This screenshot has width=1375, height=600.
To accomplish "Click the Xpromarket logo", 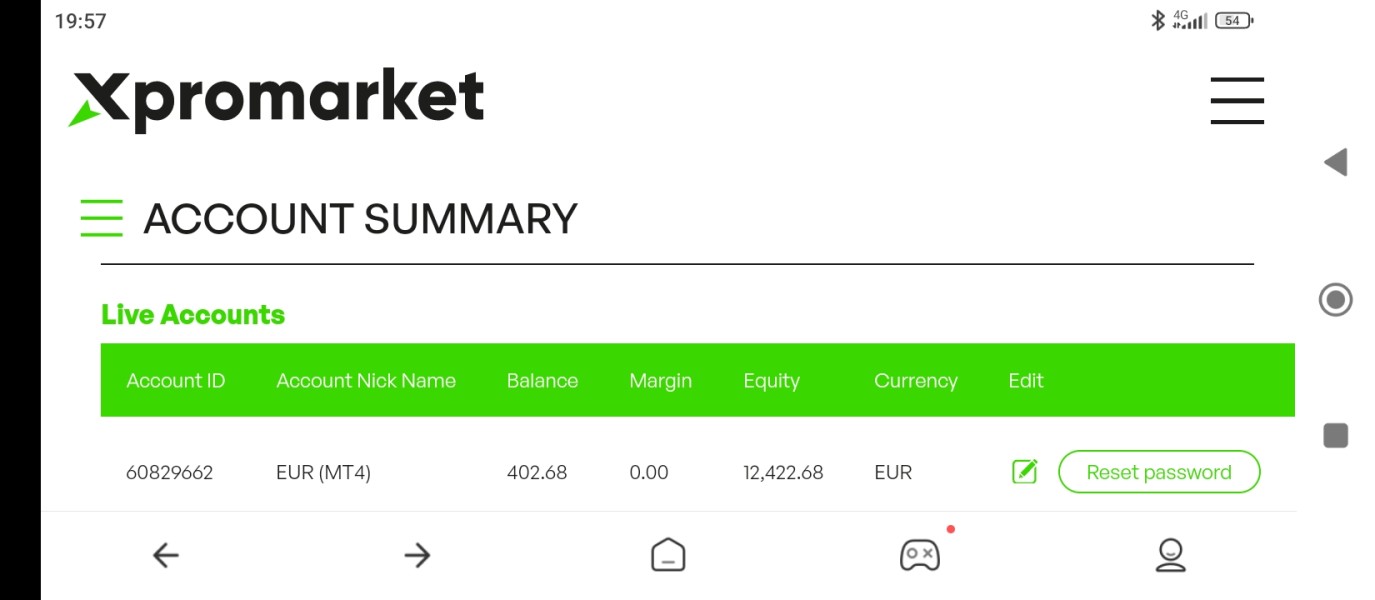I will pos(278,100).
